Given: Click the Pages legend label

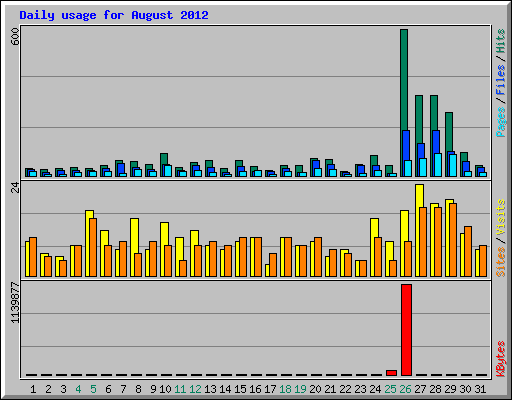Looking at the screenshot, I should click(501, 122).
